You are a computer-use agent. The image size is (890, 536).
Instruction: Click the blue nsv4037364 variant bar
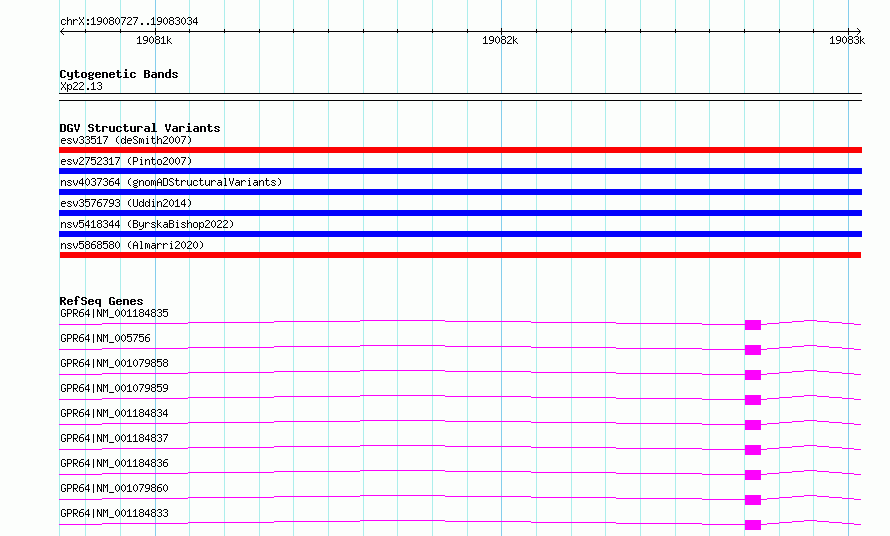[x=460, y=192]
